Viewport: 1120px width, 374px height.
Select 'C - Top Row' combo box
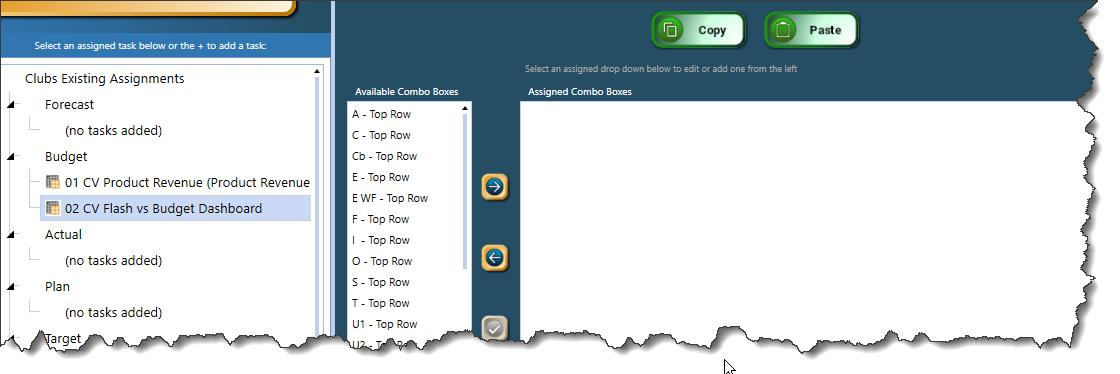[x=381, y=135]
